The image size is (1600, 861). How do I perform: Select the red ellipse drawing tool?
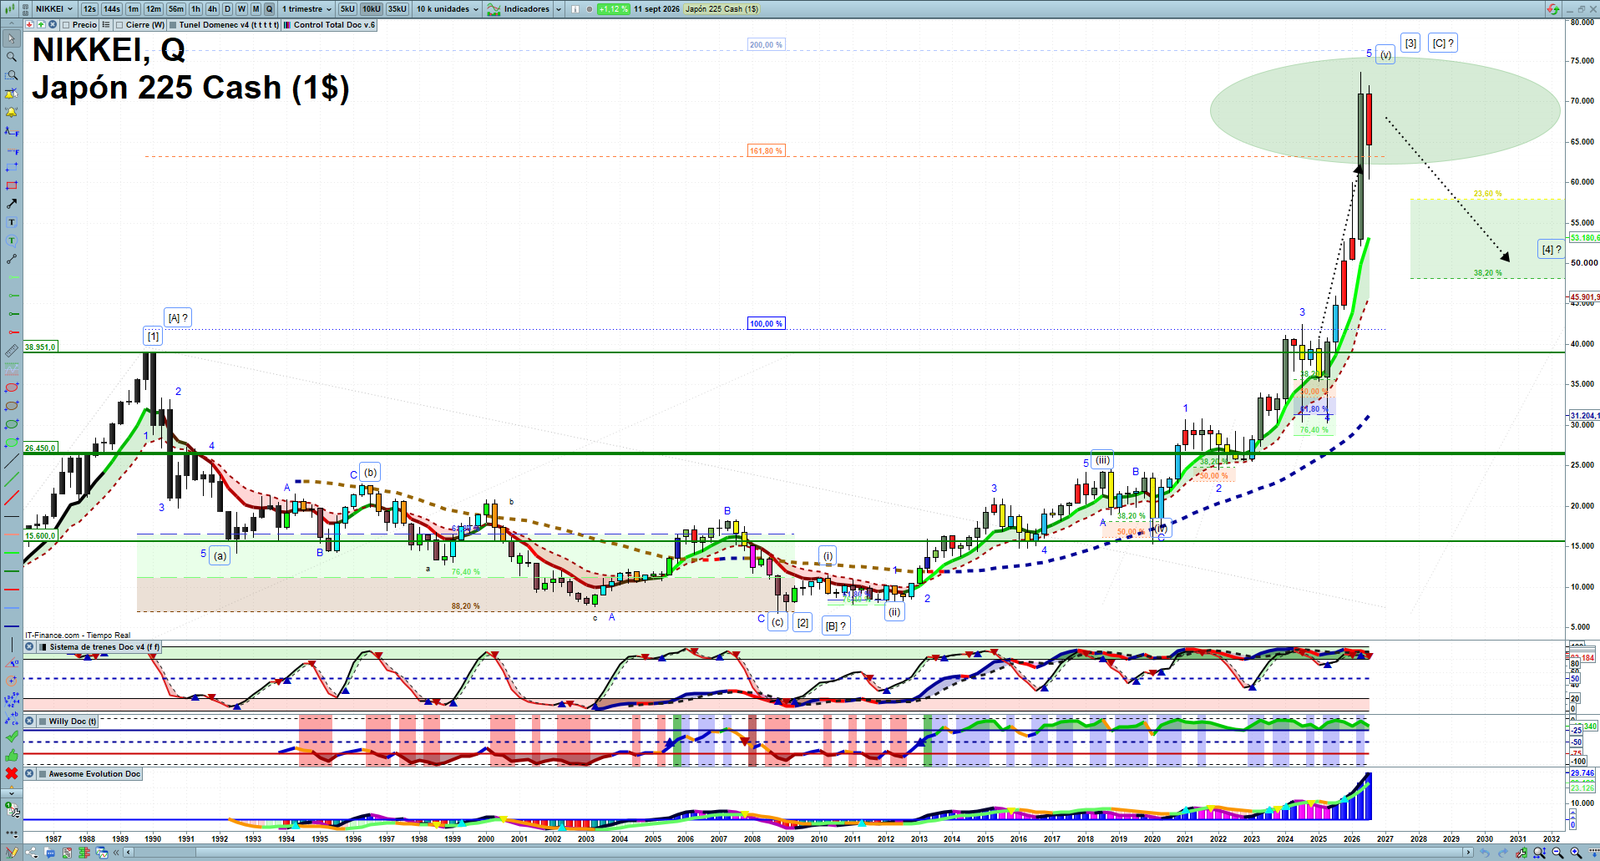point(12,388)
